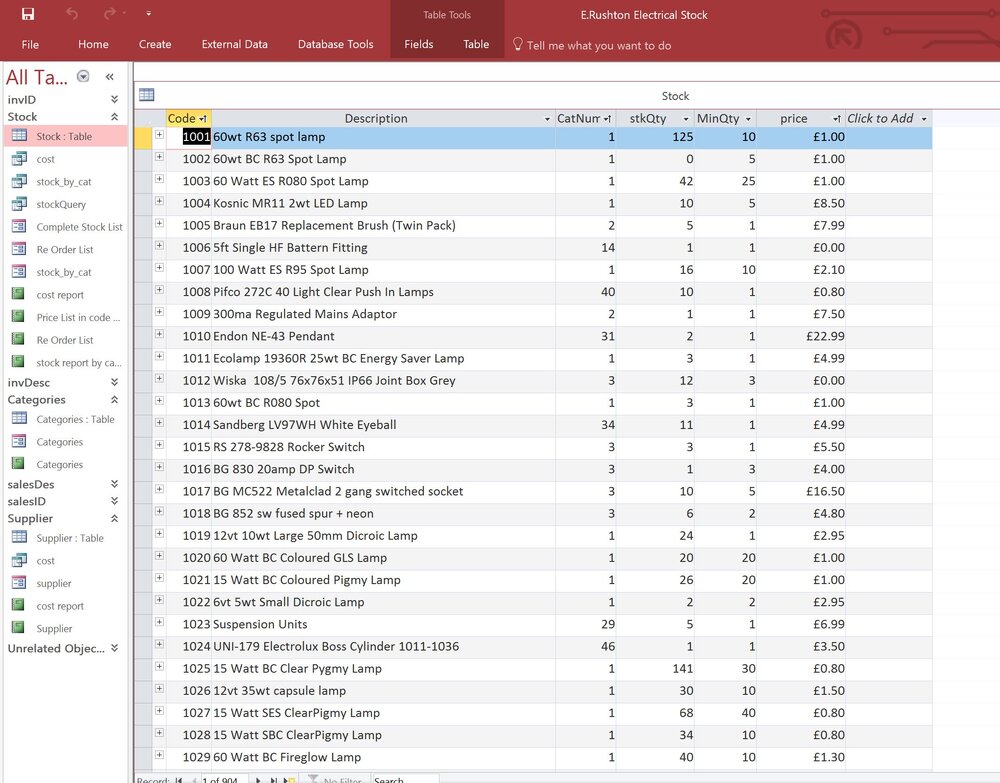
Task: Expand the plus box of record 1010
Action: [x=159, y=334]
